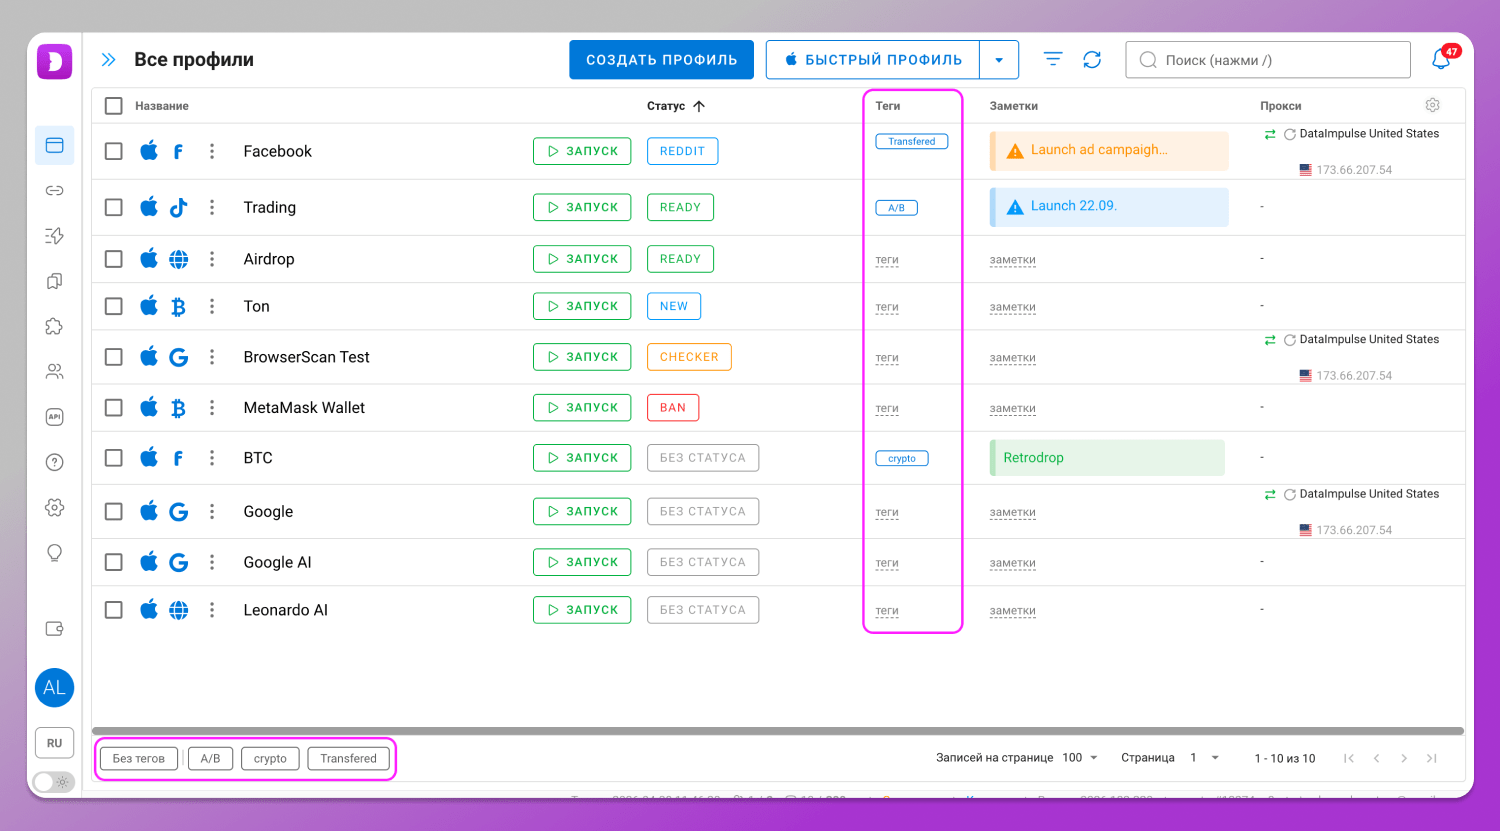Open records per page dropdown
The width and height of the screenshot is (1500, 831).
[1080, 758]
